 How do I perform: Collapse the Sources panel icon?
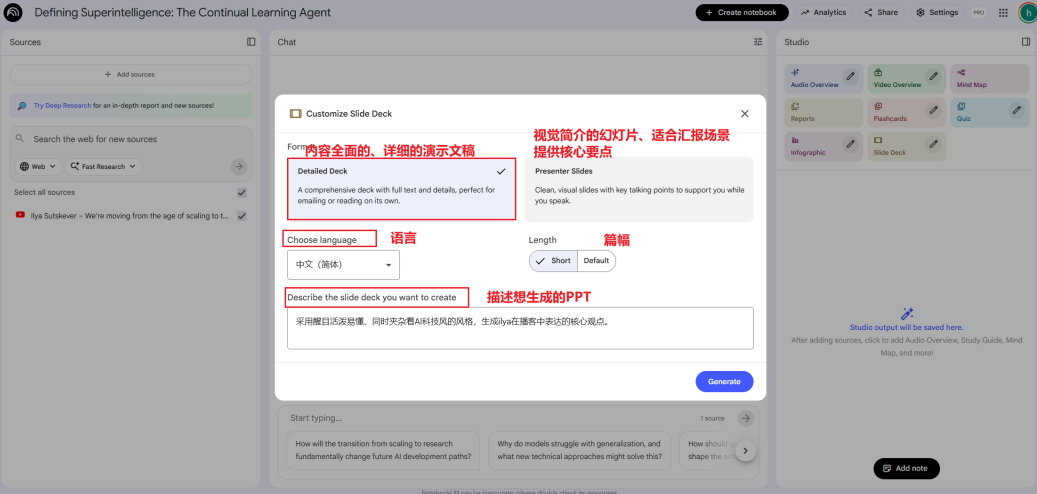point(251,42)
